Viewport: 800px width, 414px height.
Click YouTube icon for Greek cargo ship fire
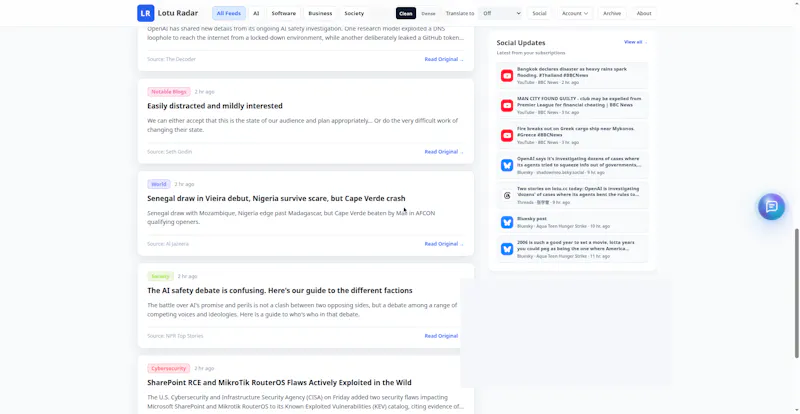pyautogui.click(x=507, y=135)
